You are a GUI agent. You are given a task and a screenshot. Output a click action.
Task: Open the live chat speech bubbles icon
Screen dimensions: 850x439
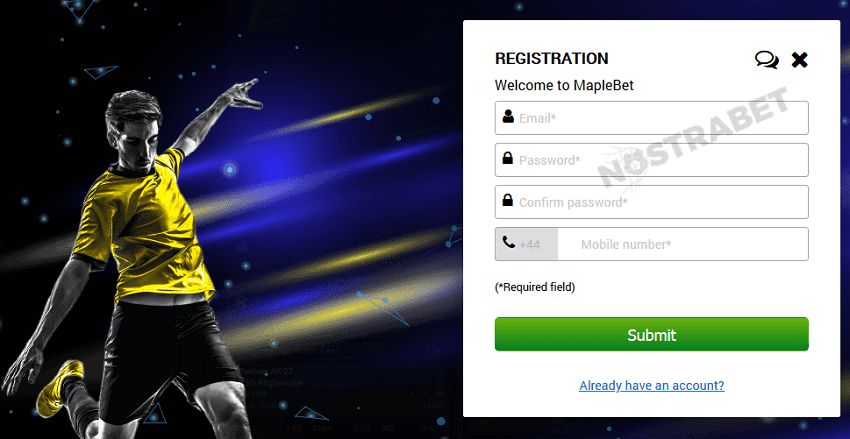pos(767,60)
